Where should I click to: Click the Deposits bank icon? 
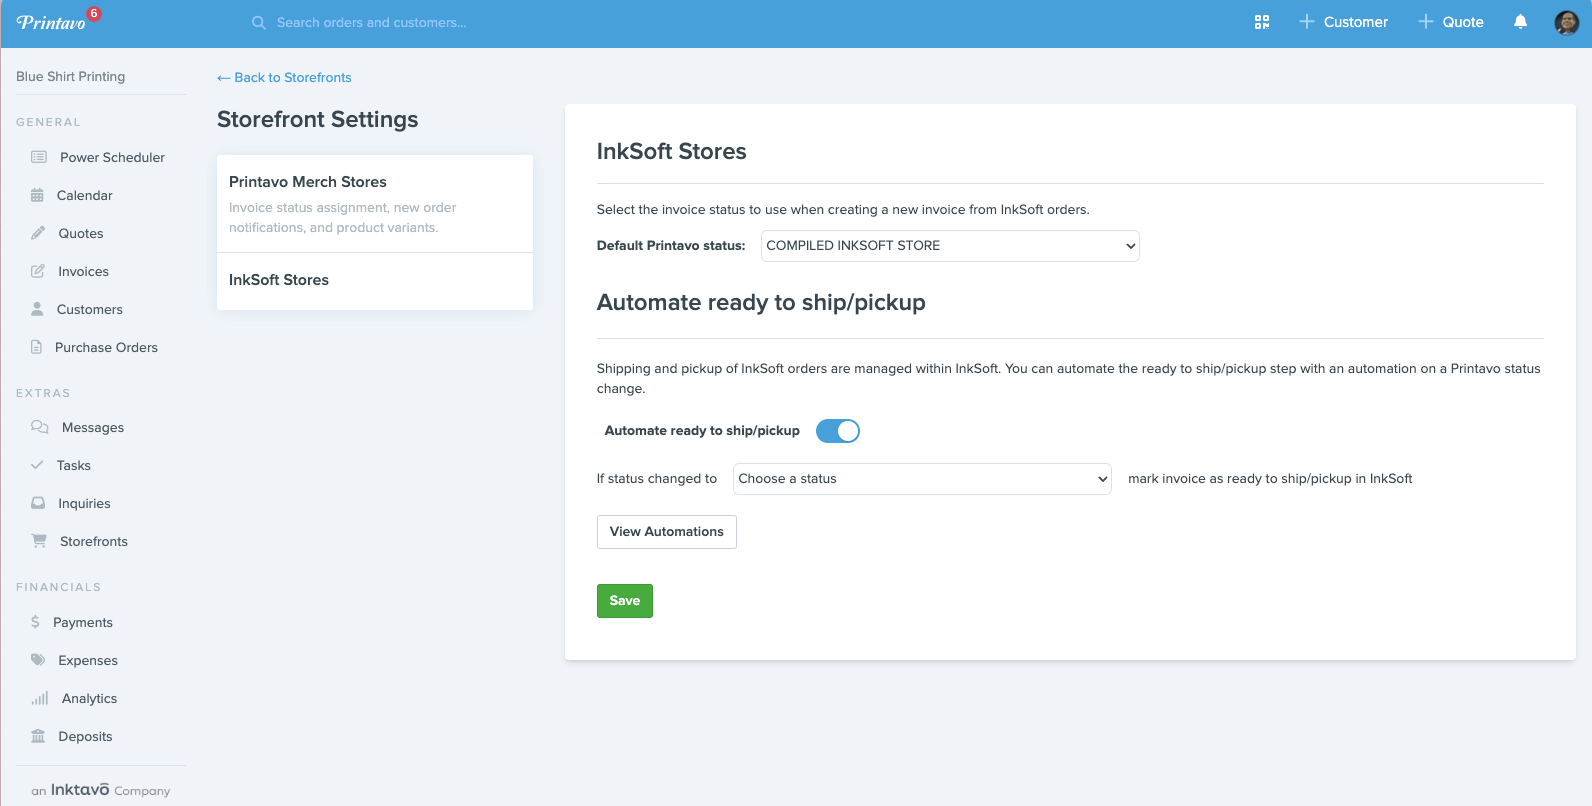coord(38,736)
